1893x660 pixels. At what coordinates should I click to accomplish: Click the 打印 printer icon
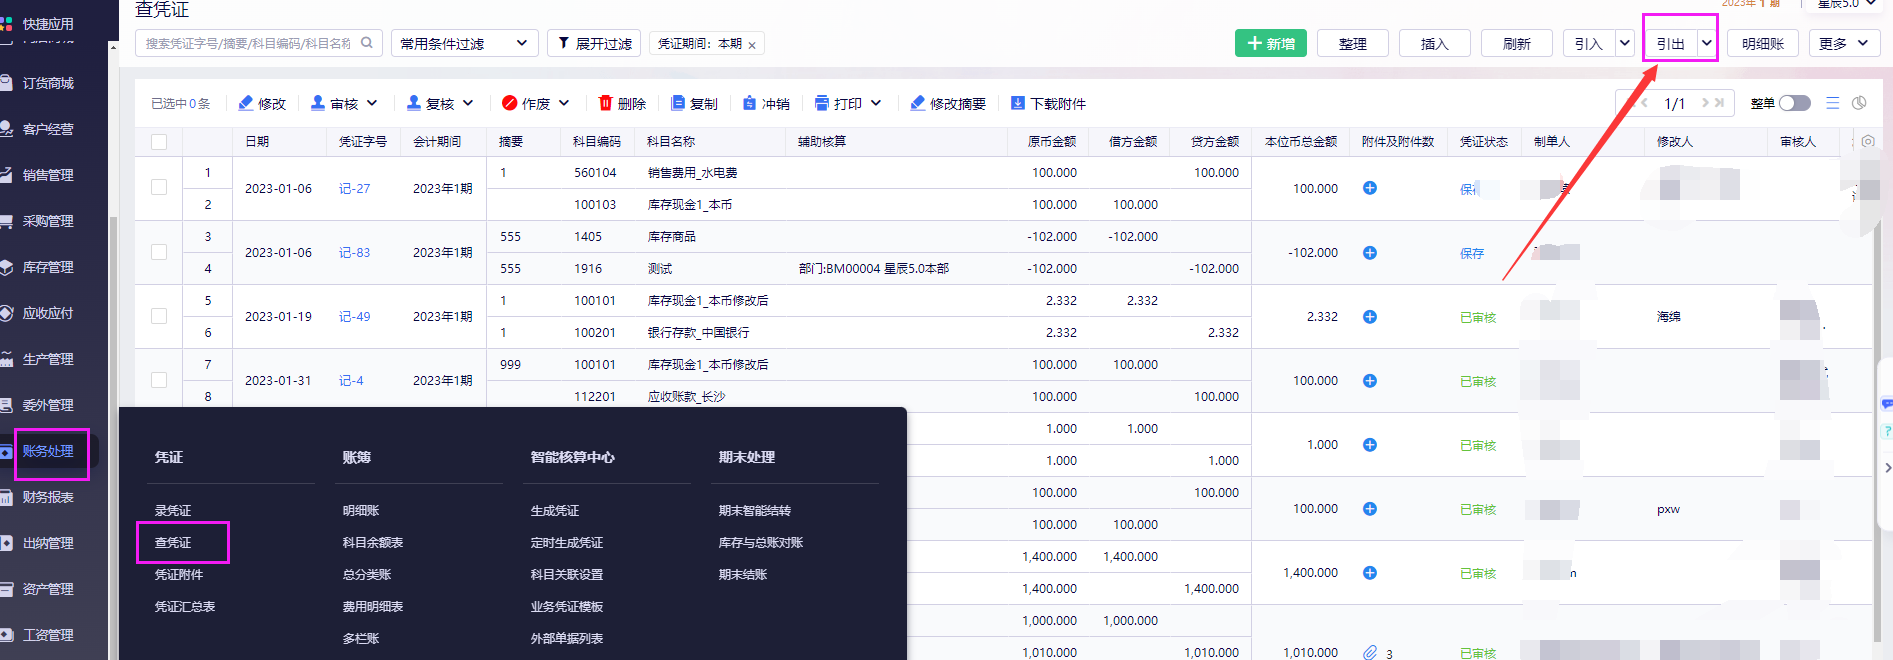pyautogui.click(x=822, y=103)
